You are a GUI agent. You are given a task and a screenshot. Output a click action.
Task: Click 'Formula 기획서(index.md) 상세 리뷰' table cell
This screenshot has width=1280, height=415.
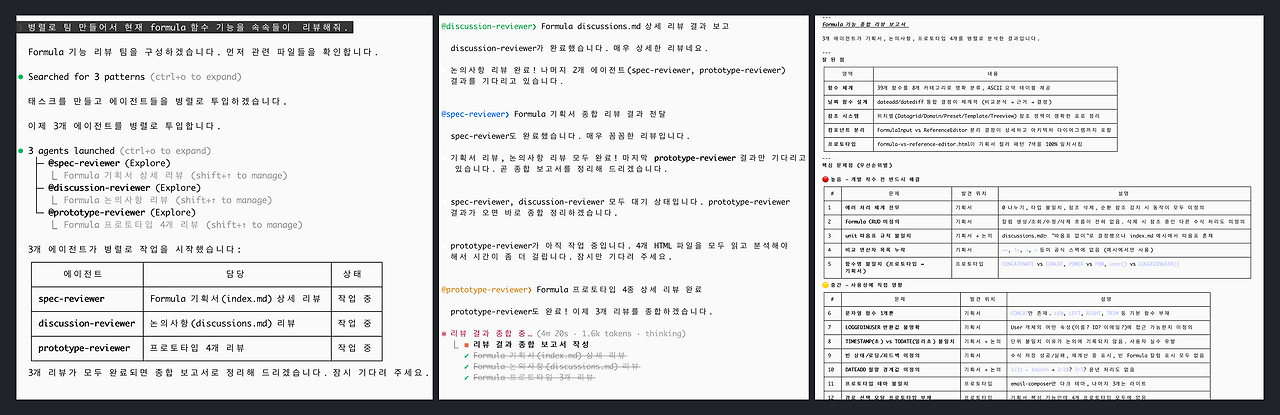236,298
